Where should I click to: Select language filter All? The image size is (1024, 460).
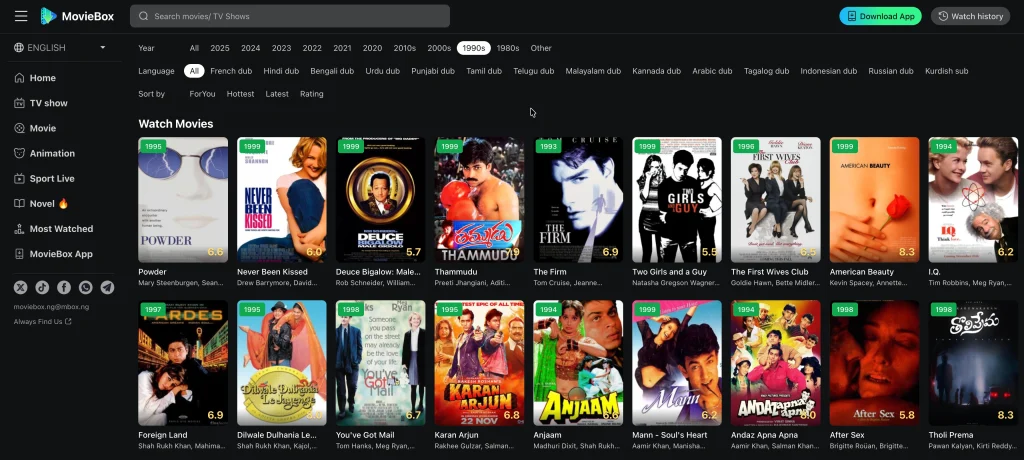pyautogui.click(x=194, y=71)
